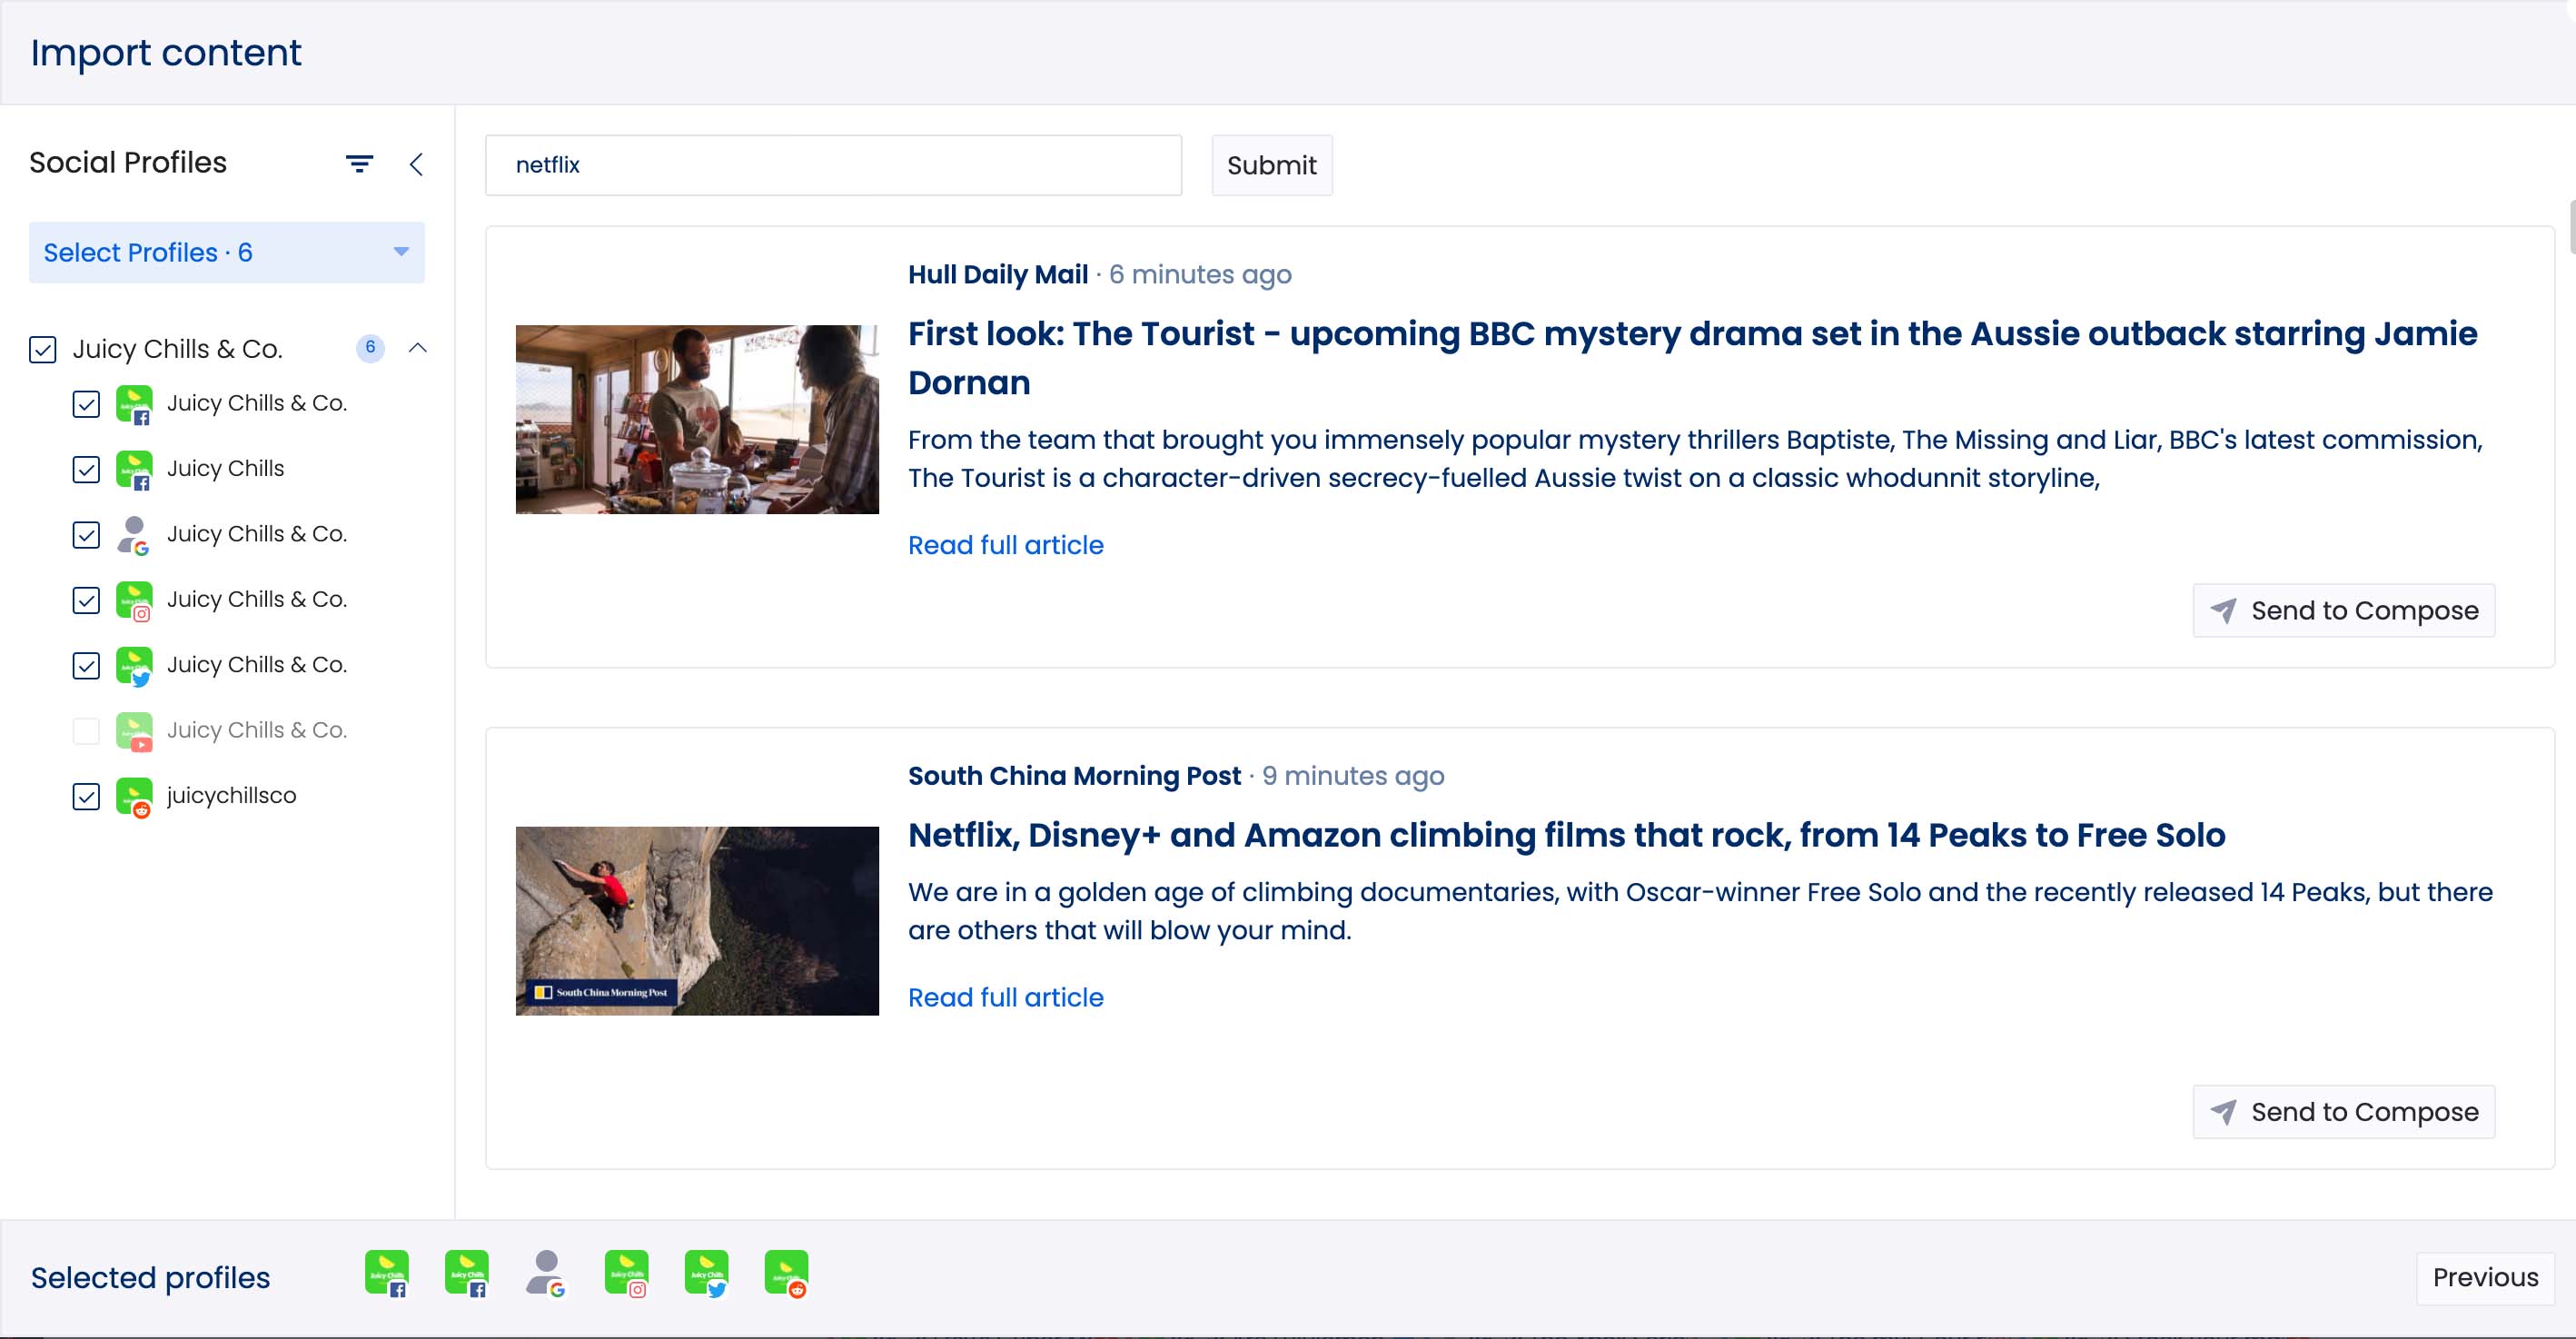Click the Google profile icon in Selected profiles
This screenshot has height=1339, width=2576.
(546, 1274)
